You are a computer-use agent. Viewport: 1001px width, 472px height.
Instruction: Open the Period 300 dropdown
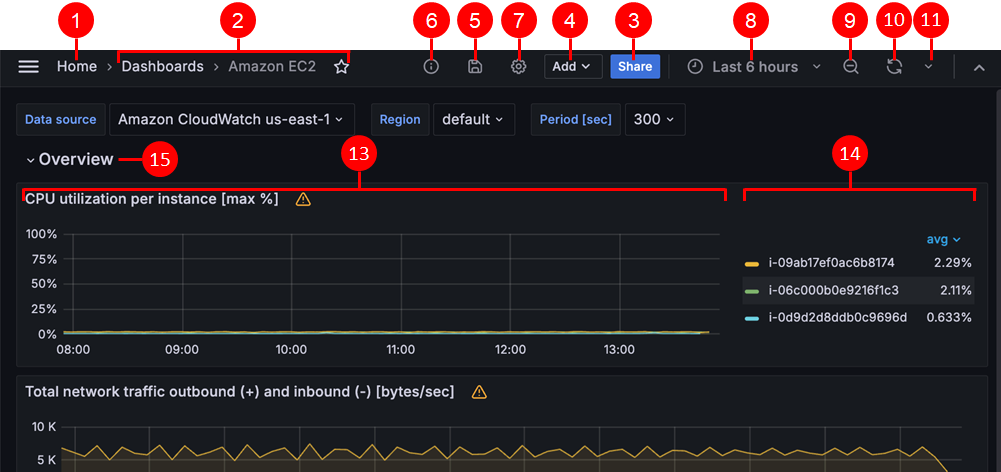[654, 119]
